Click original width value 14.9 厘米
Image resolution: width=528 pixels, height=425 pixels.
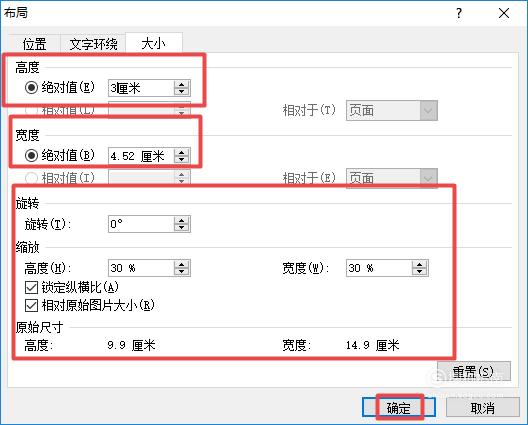point(372,345)
